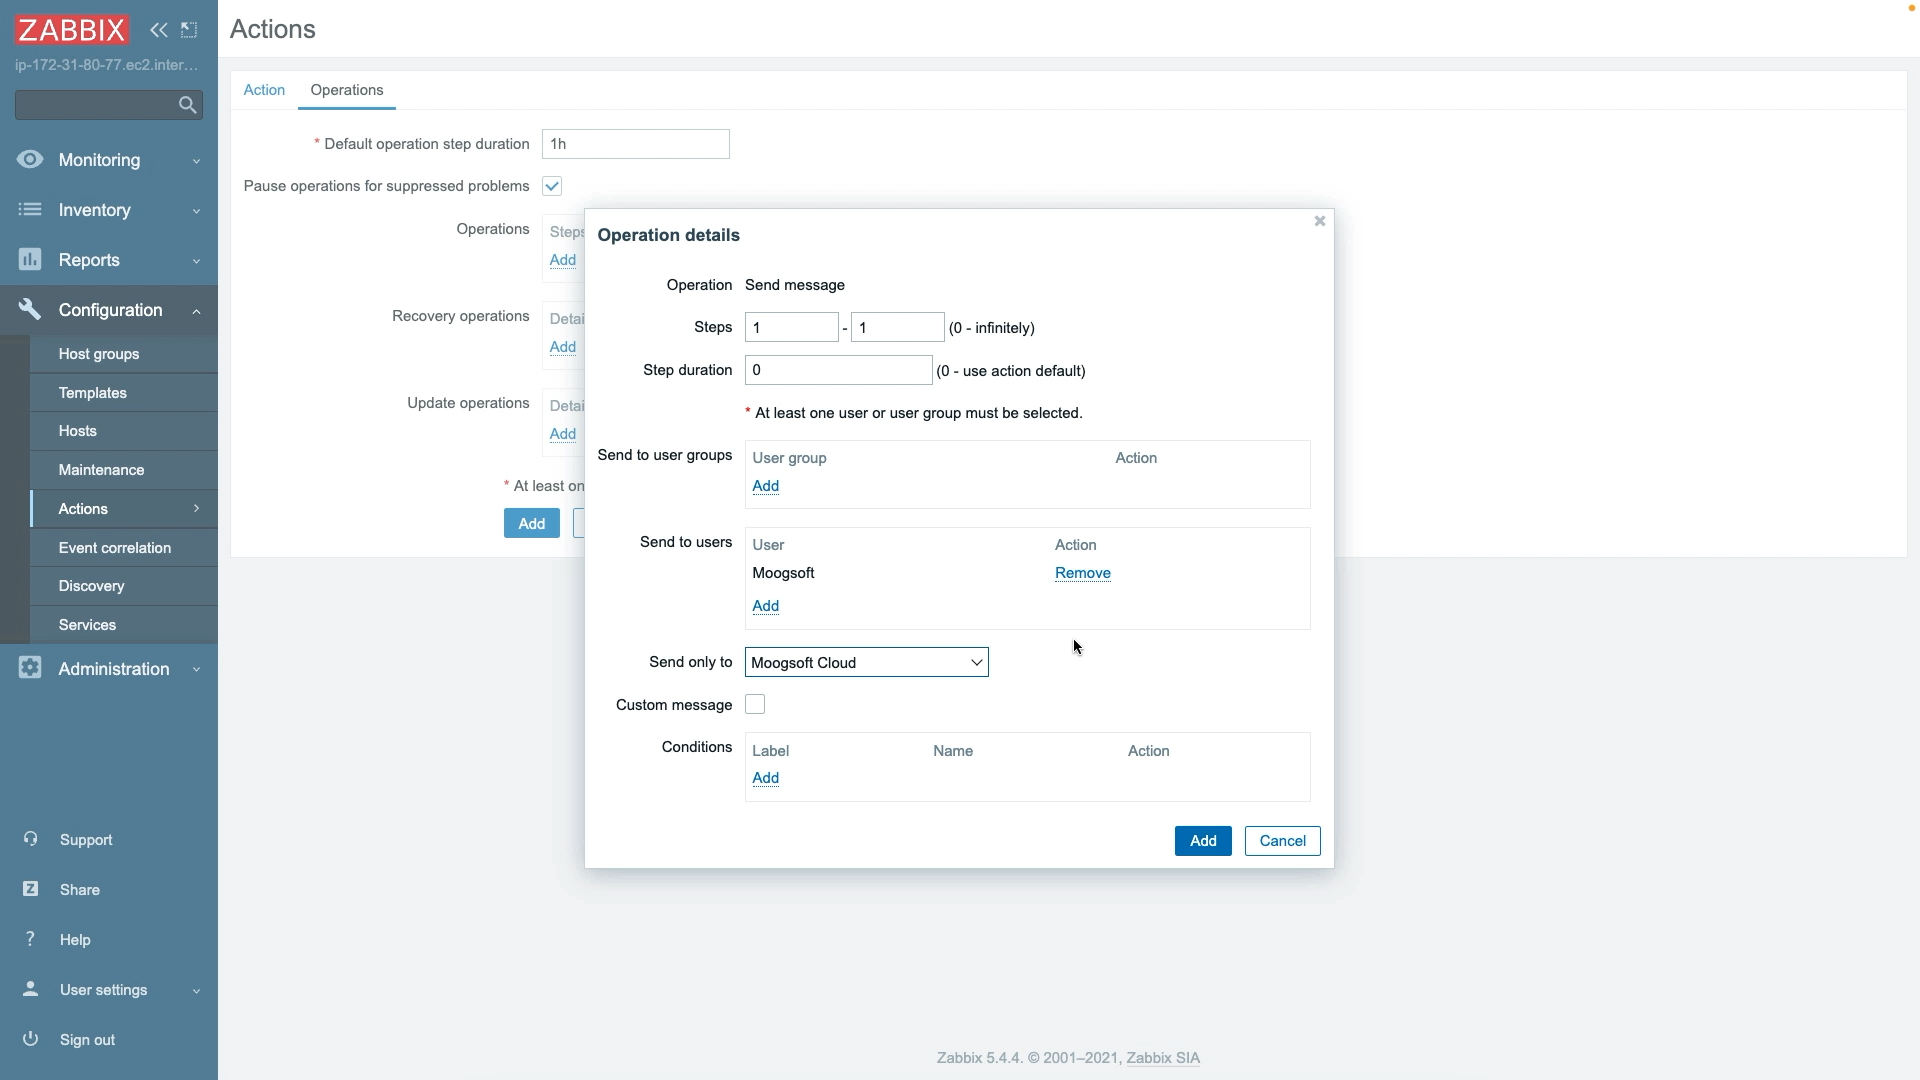Expand the User settings menu
Viewport: 1920px width, 1080px height.
pos(197,990)
